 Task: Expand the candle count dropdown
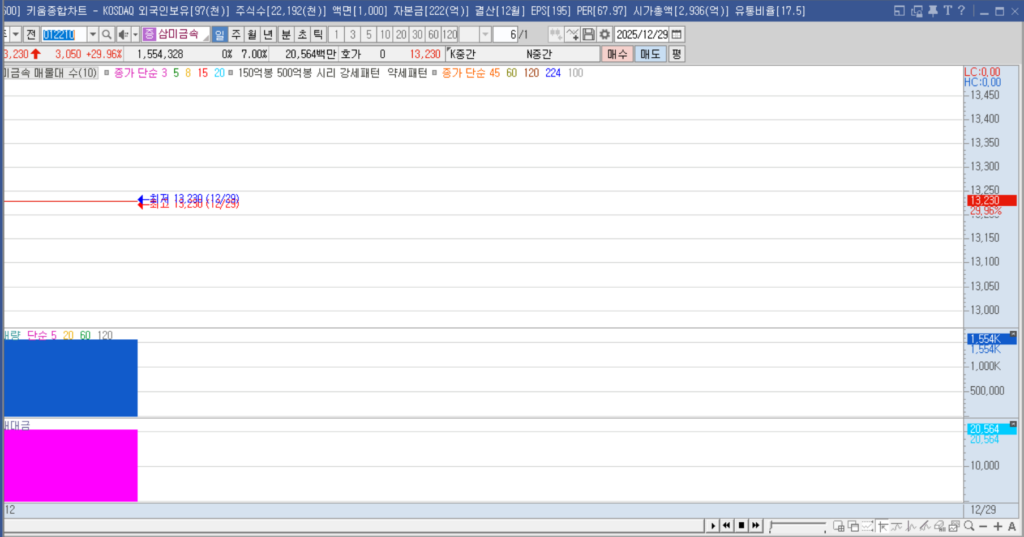486,34
